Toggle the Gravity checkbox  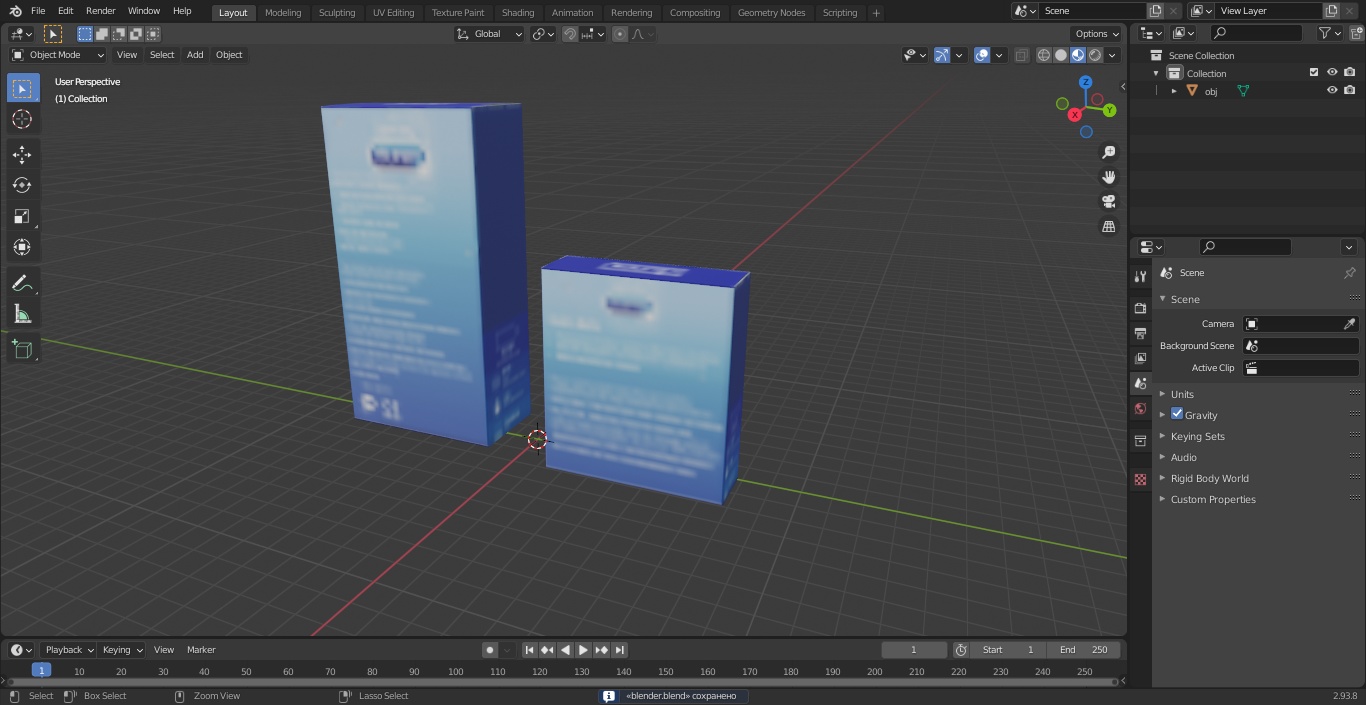pyautogui.click(x=1177, y=414)
